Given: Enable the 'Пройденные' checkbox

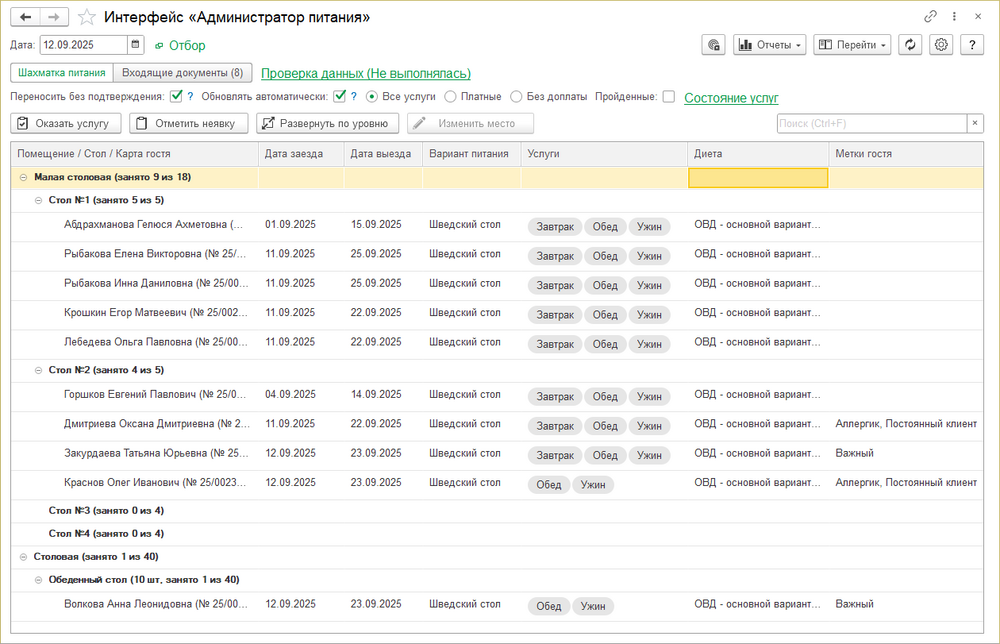Looking at the screenshot, I should click(668, 97).
